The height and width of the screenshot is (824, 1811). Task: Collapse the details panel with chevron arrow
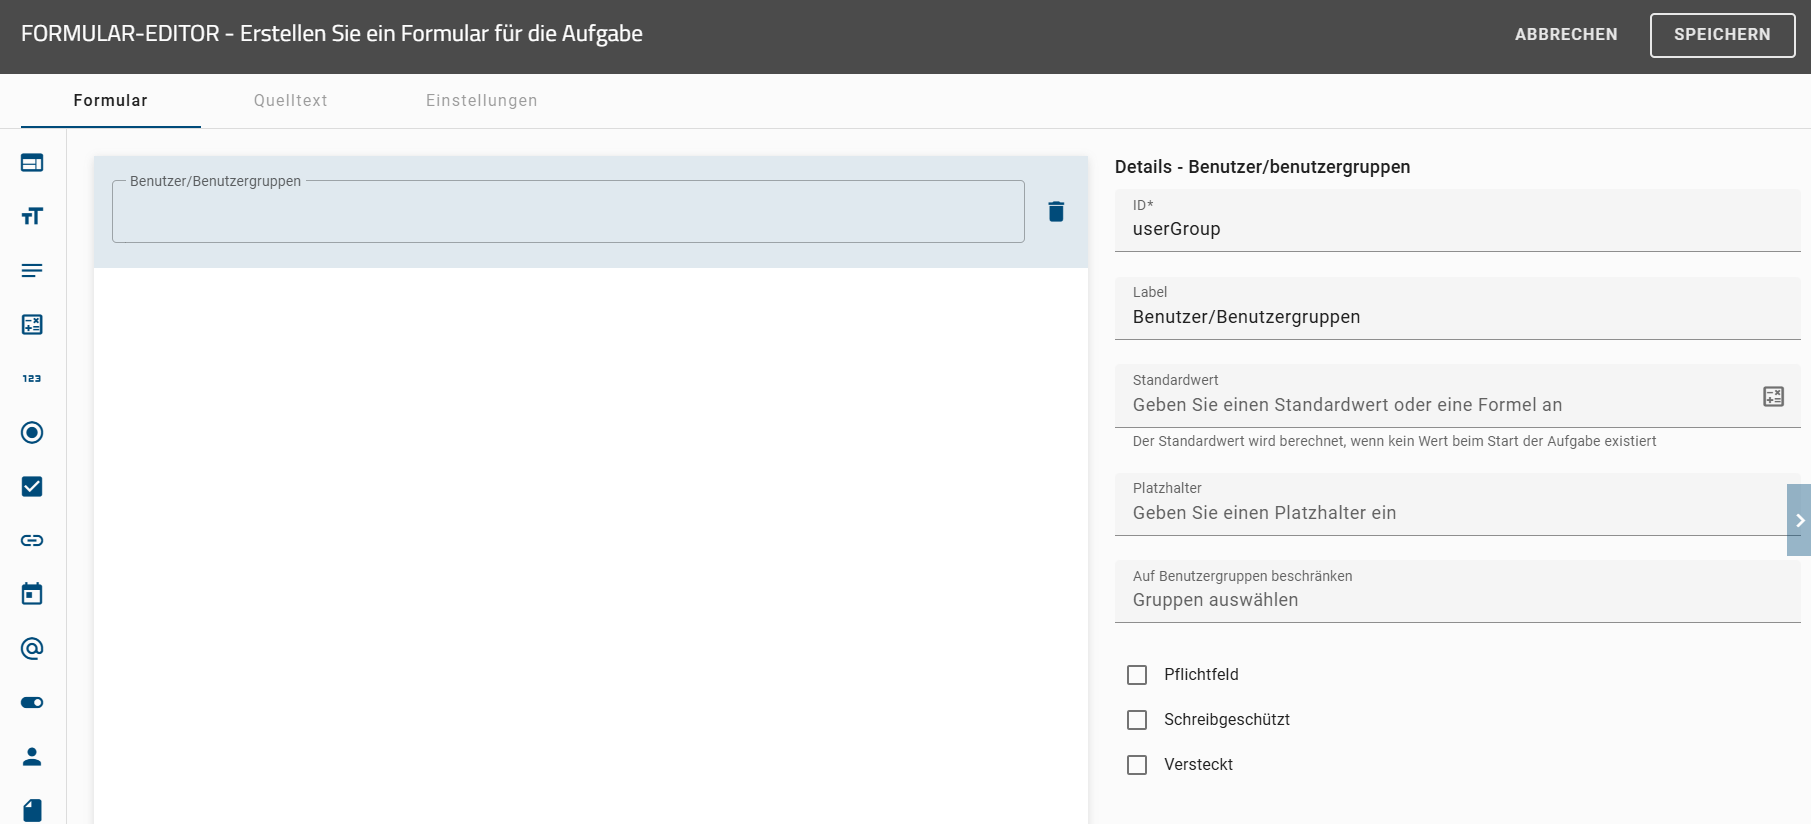click(x=1799, y=520)
